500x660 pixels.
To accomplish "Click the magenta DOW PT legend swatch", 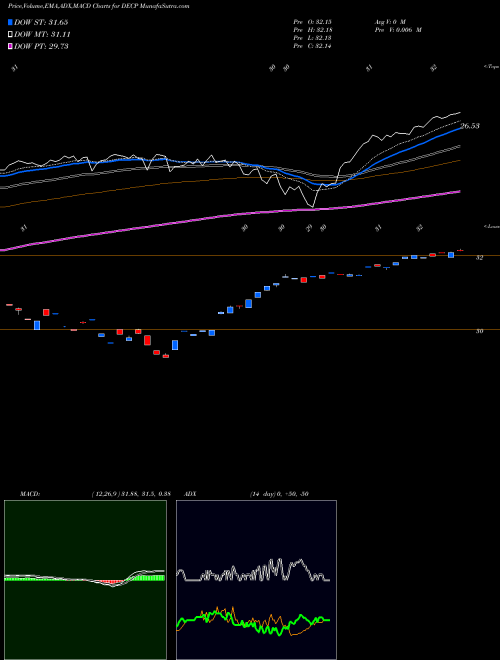I will (10, 46).
